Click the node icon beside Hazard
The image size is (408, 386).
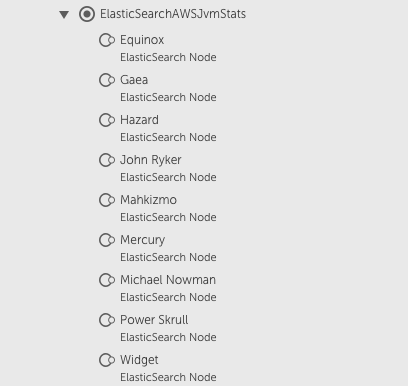pyautogui.click(x=107, y=120)
